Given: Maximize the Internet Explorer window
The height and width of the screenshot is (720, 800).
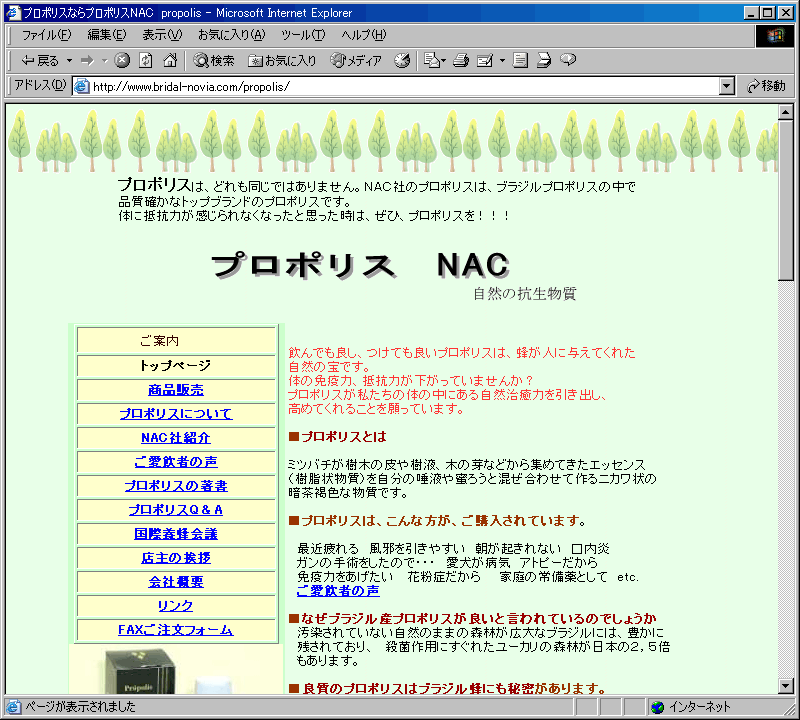Looking at the screenshot, I should [x=767, y=13].
